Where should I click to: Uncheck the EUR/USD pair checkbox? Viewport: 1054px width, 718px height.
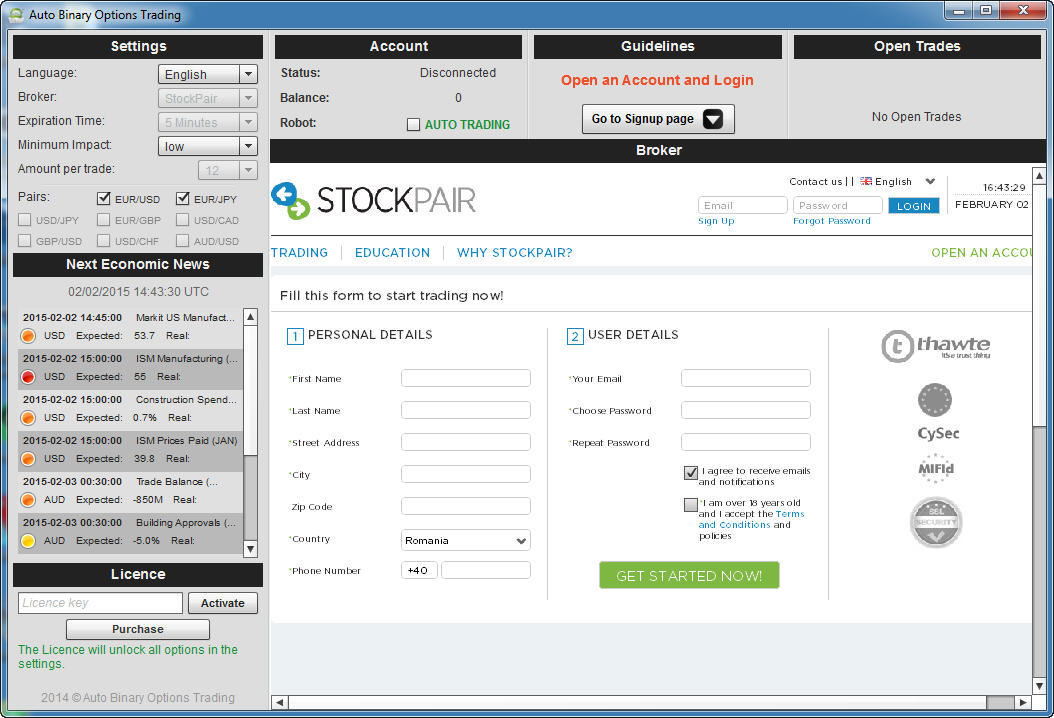(103, 198)
